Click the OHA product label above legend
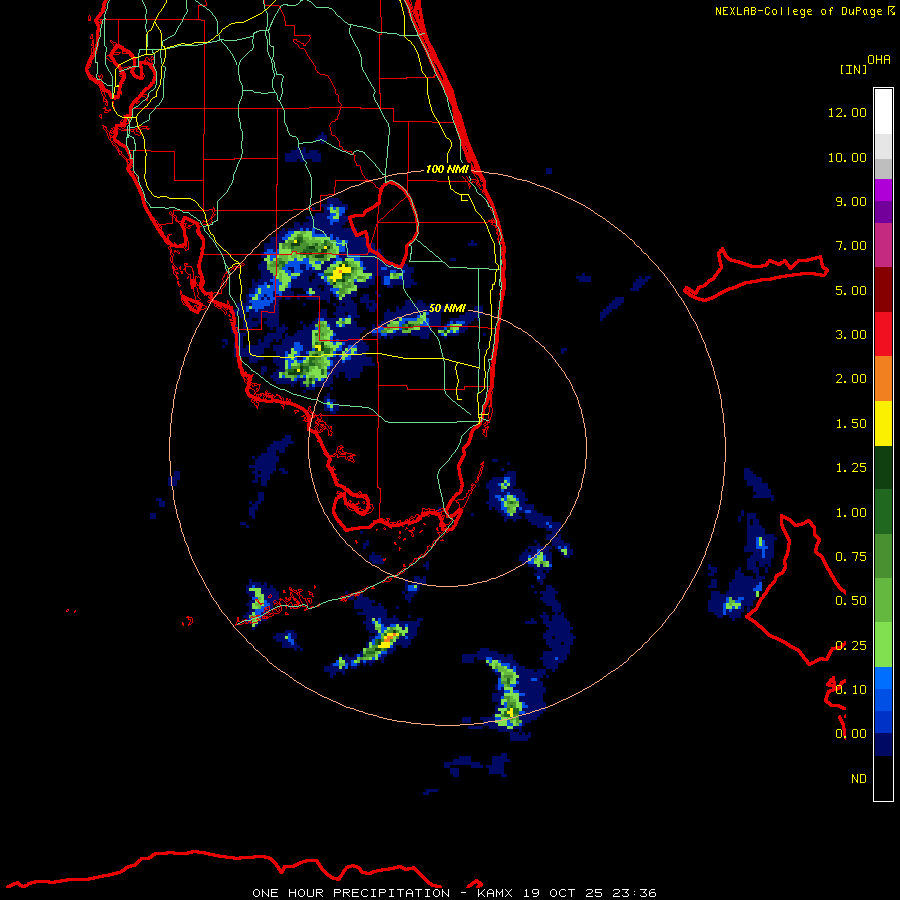 point(879,60)
